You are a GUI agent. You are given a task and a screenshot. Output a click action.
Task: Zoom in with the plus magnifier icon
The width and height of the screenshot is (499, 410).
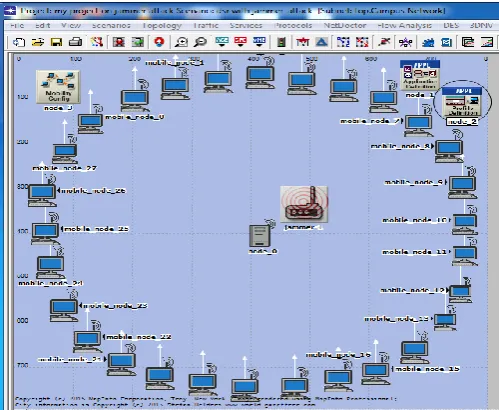[x=182, y=42]
